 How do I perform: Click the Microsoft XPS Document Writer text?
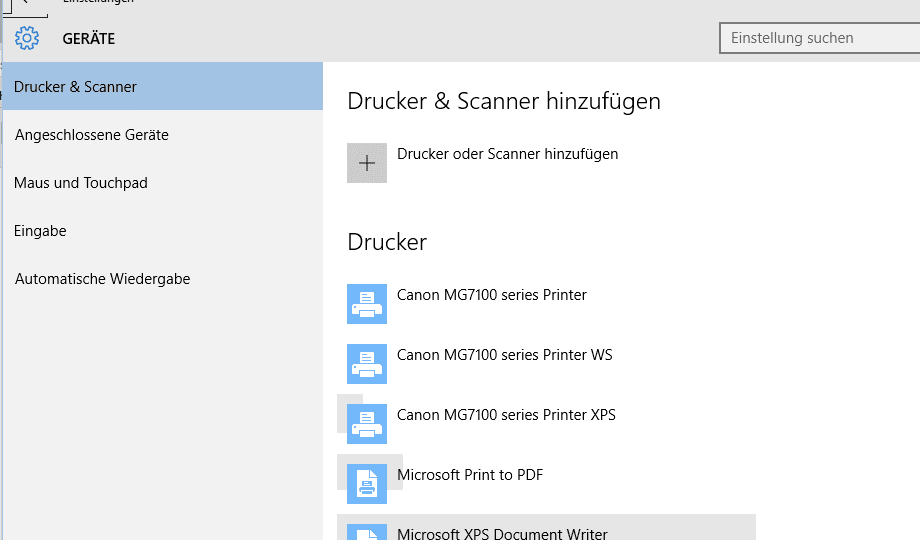coord(502,534)
